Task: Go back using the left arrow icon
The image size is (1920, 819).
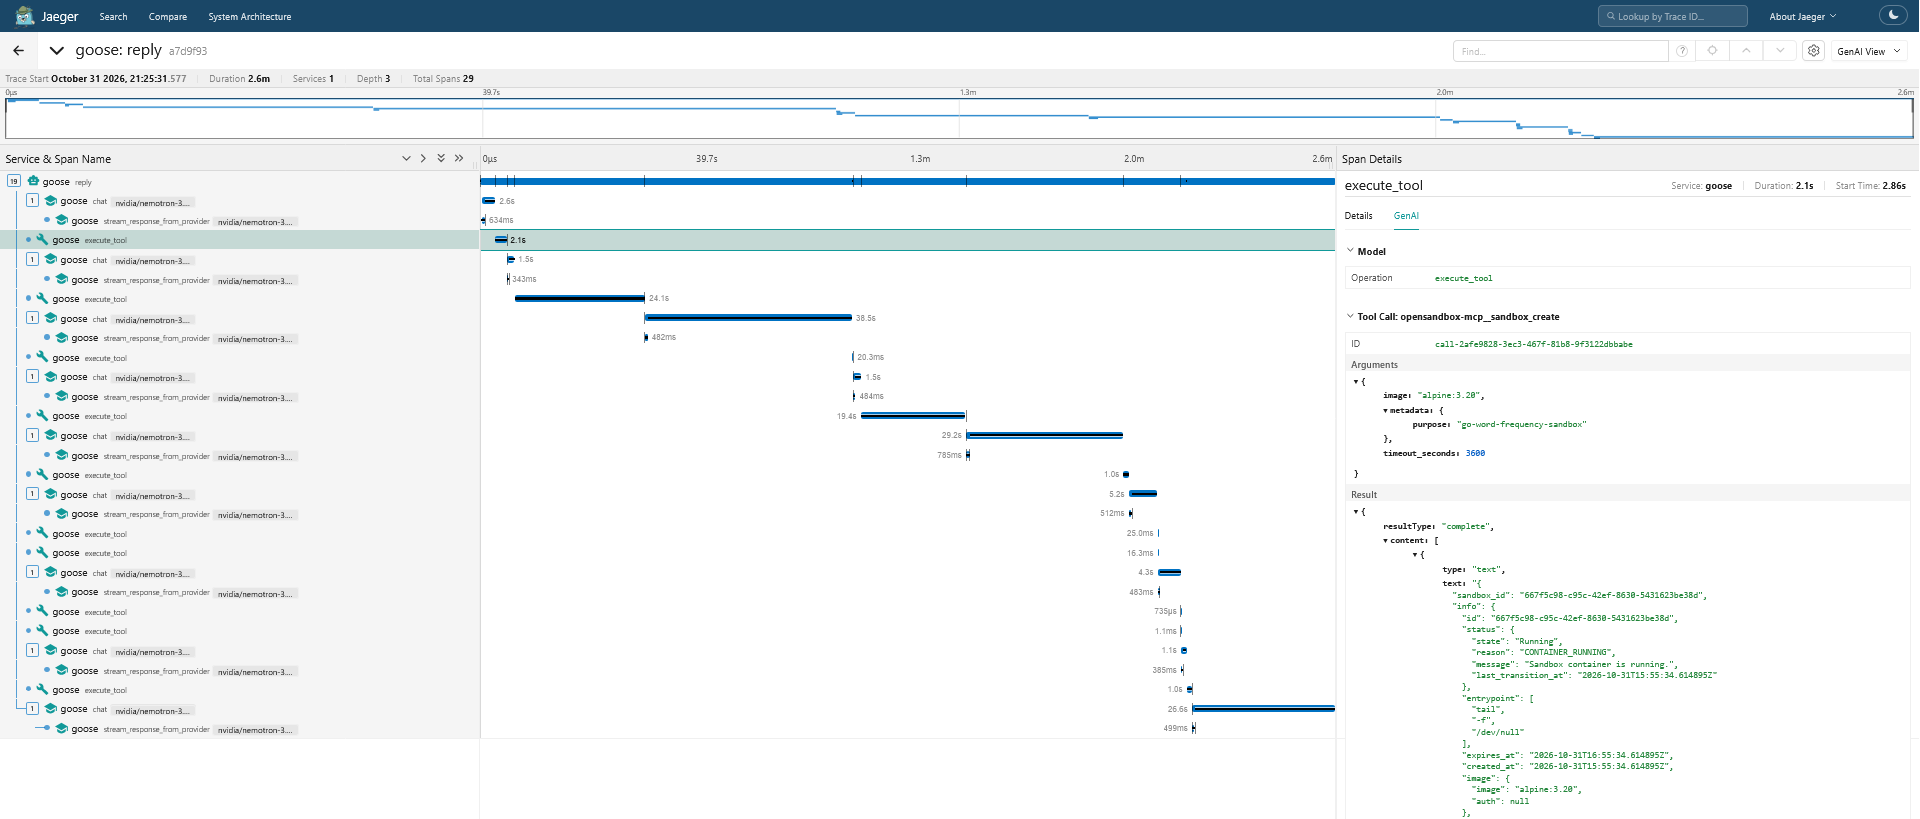Action: click(x=18, y=50)
